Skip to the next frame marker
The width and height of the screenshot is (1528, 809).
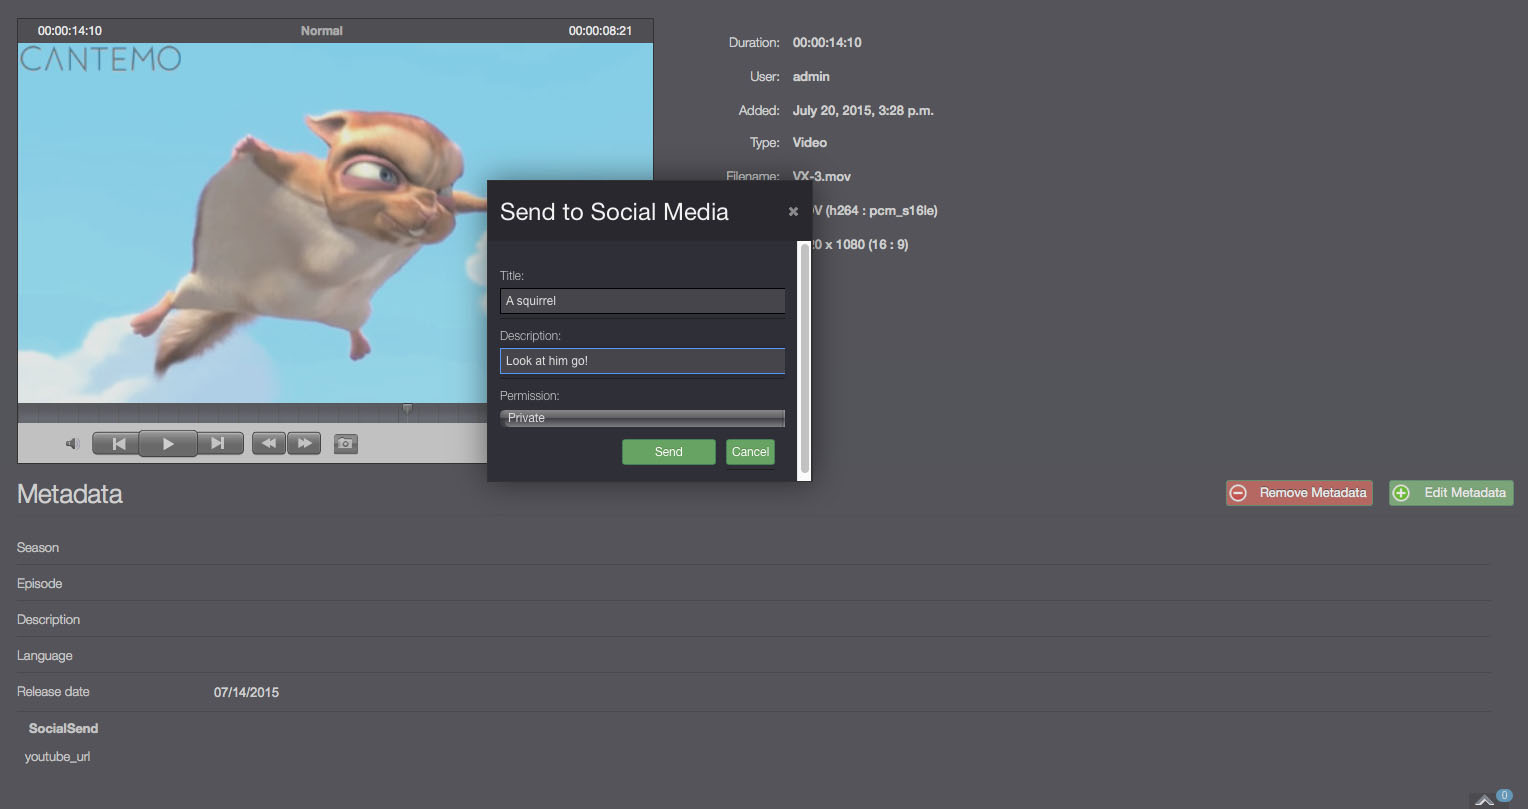[220, 444]
